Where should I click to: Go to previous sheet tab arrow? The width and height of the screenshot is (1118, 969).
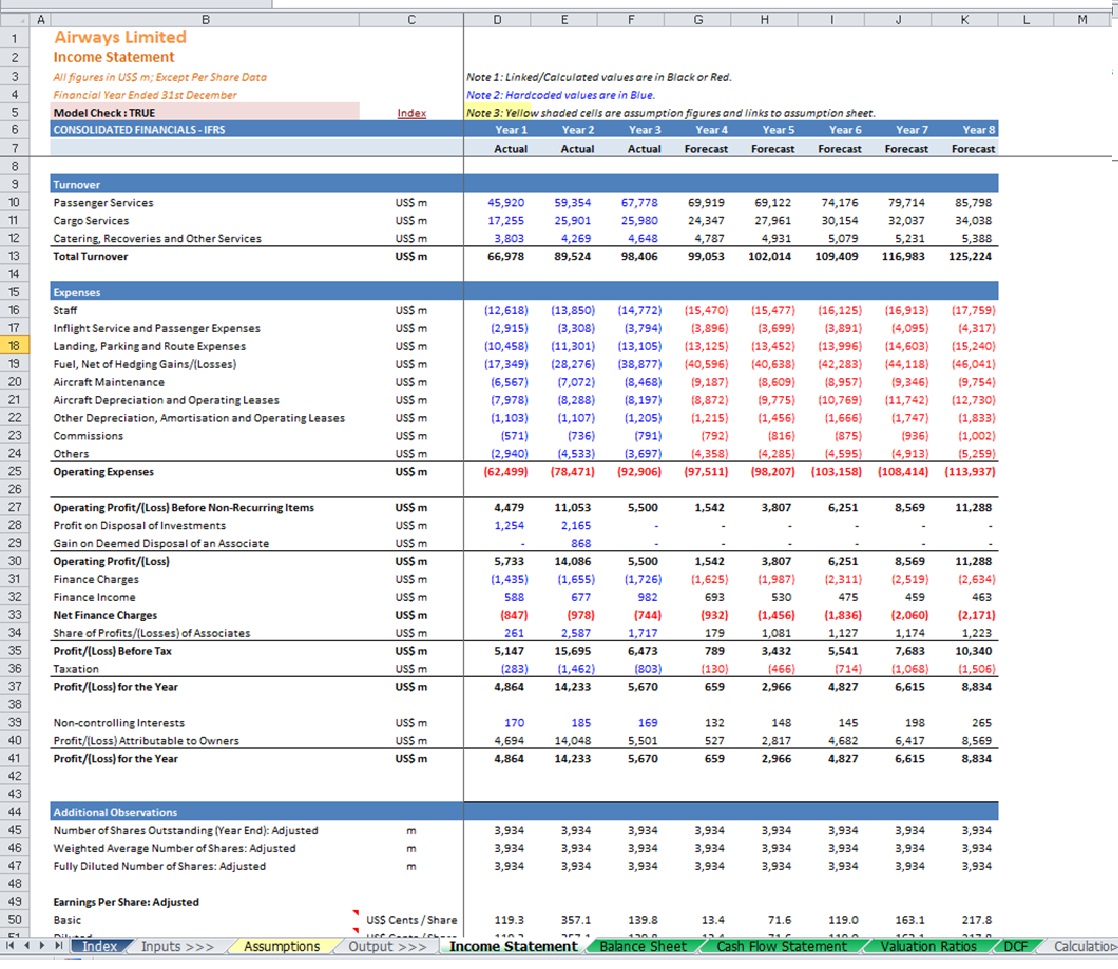26,945
